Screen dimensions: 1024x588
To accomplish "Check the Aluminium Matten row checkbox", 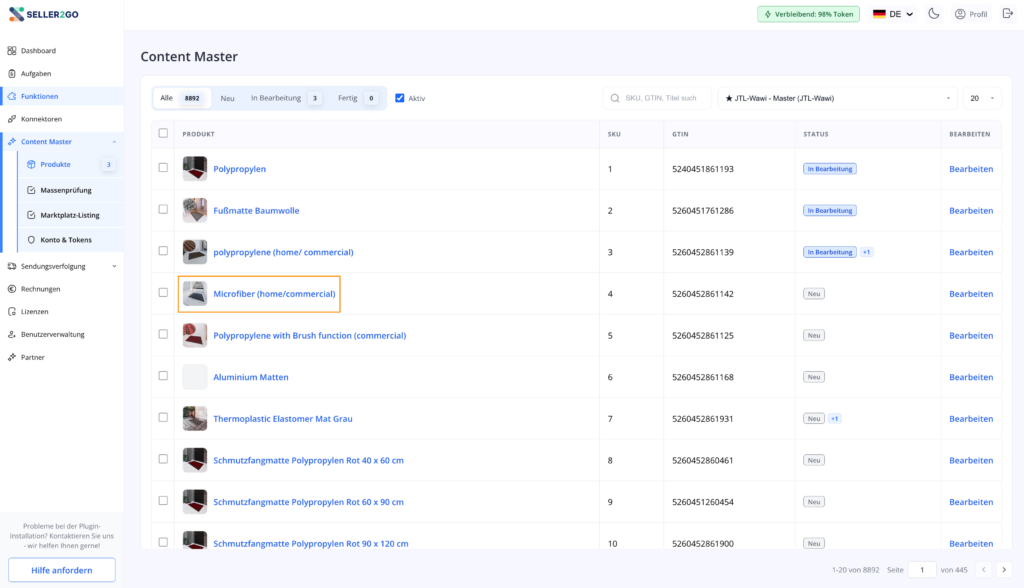I will pyautogui.click(x=163, y=376).
